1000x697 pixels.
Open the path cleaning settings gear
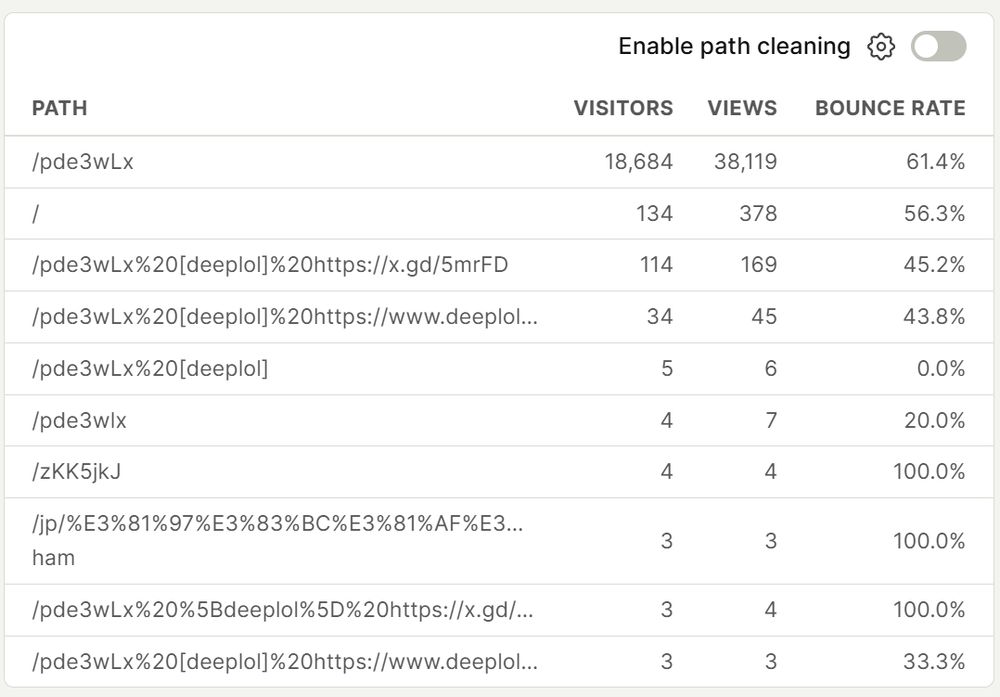tap(881, 46)
